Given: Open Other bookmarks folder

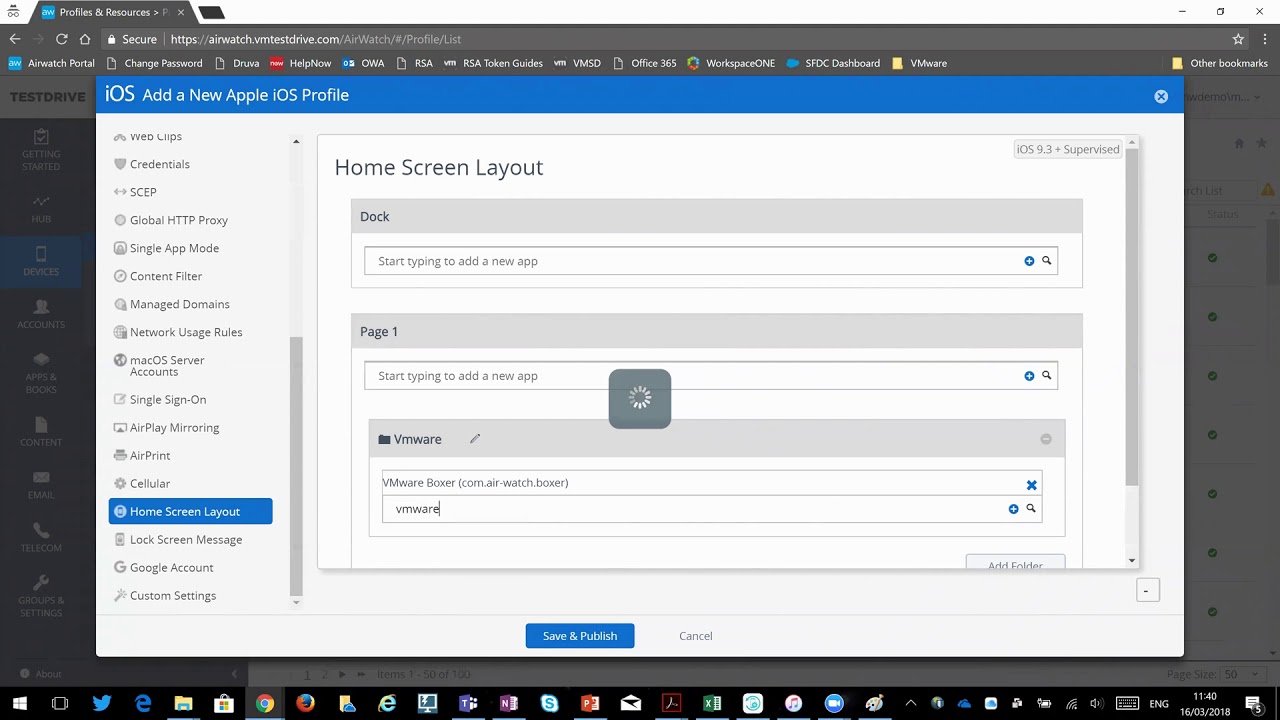Looking at the screenshot, I should 1219,63.
